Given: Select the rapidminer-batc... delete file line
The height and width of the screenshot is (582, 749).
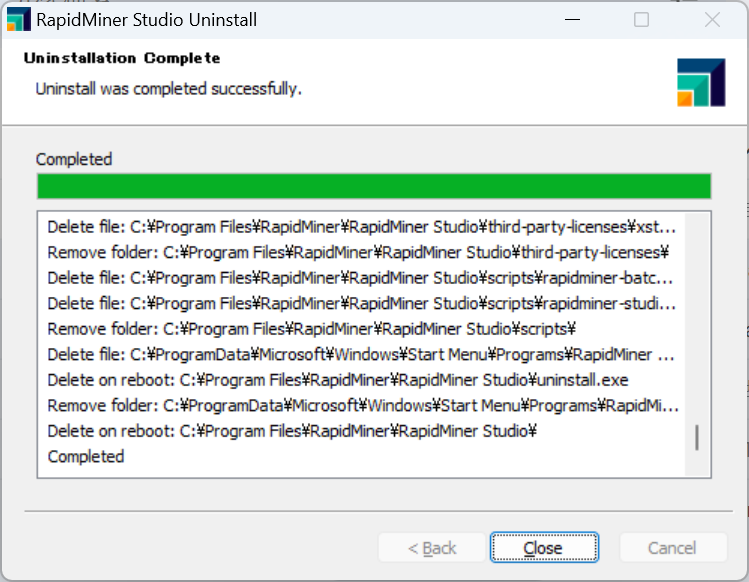Looking at the screenshot, I should pos(361,278).
